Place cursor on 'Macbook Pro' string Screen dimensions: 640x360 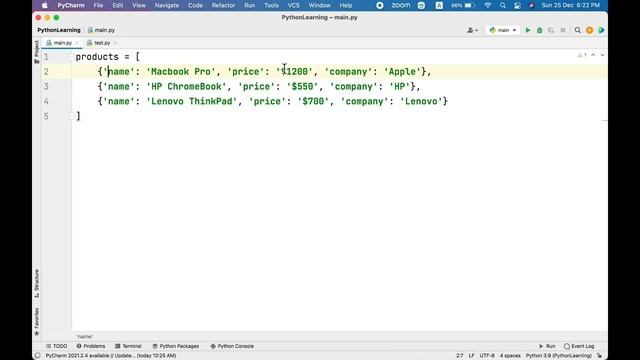[181, 72]
